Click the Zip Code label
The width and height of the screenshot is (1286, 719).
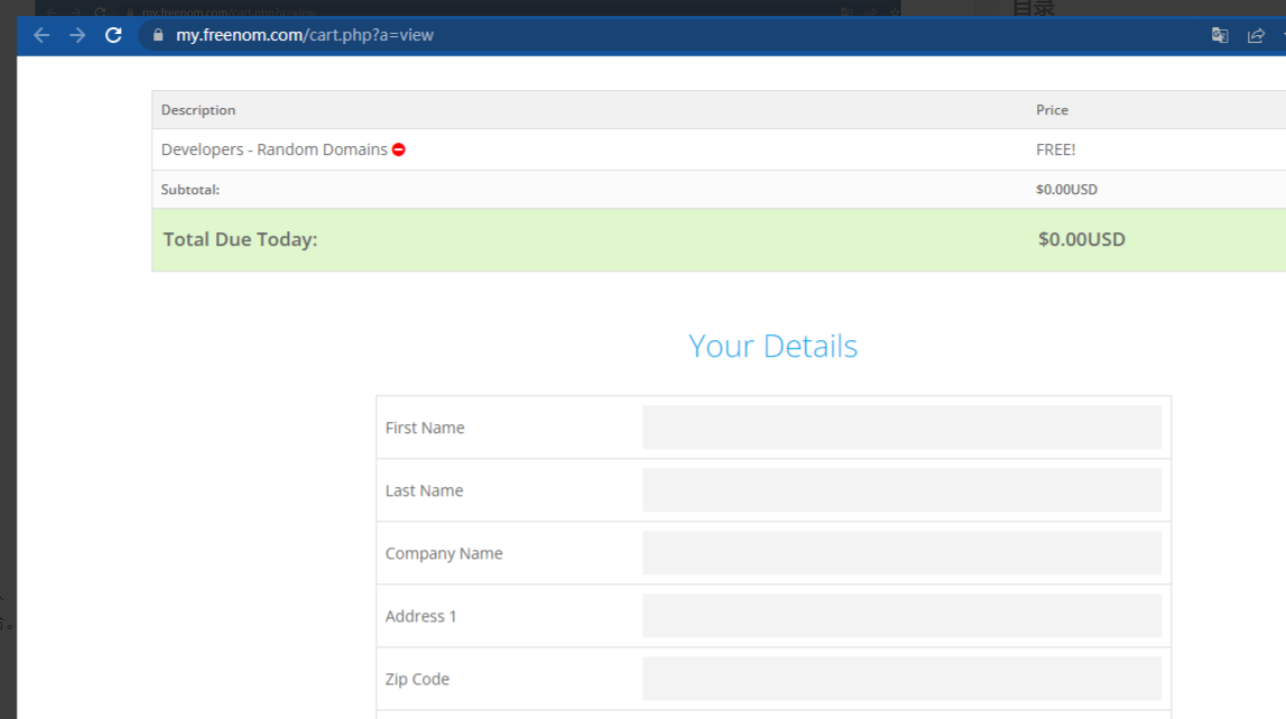(417, 680)
